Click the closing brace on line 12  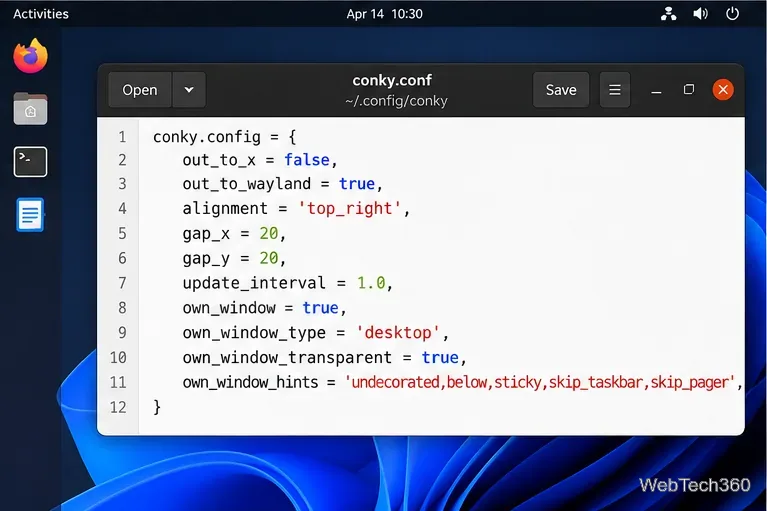point(157,407)
